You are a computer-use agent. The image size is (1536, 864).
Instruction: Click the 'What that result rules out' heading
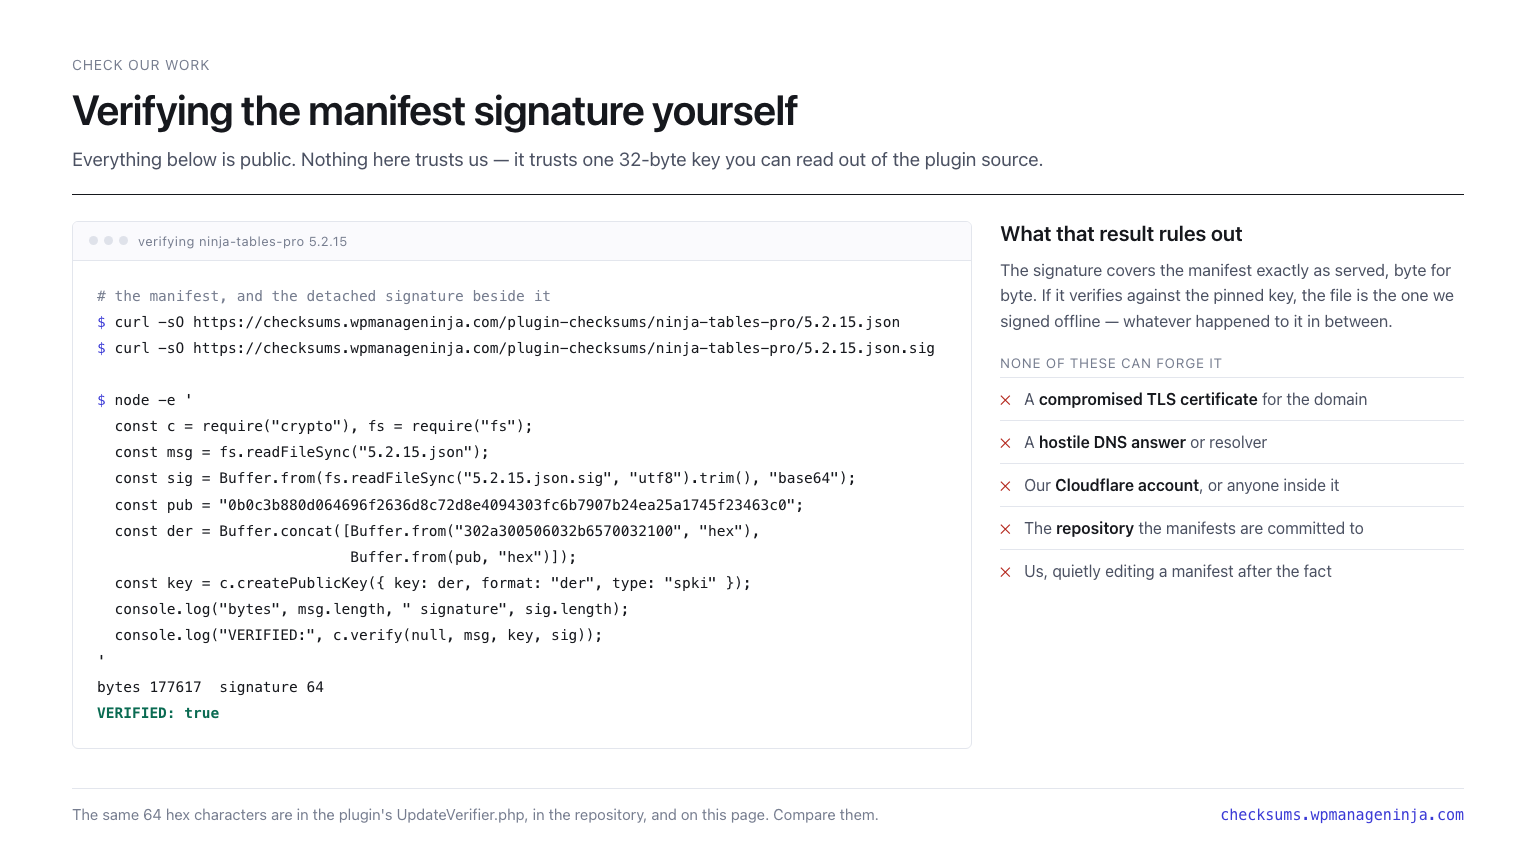click(x=1121, y=234)
